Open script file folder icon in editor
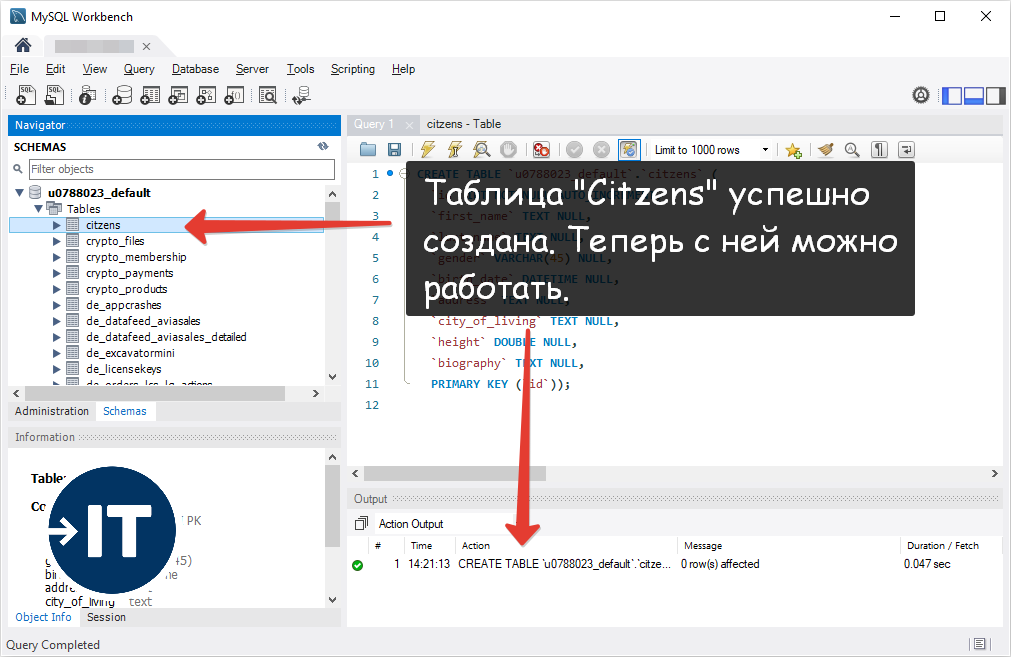The height and width of the screenshot is (657, 1011). coord(368,150)
